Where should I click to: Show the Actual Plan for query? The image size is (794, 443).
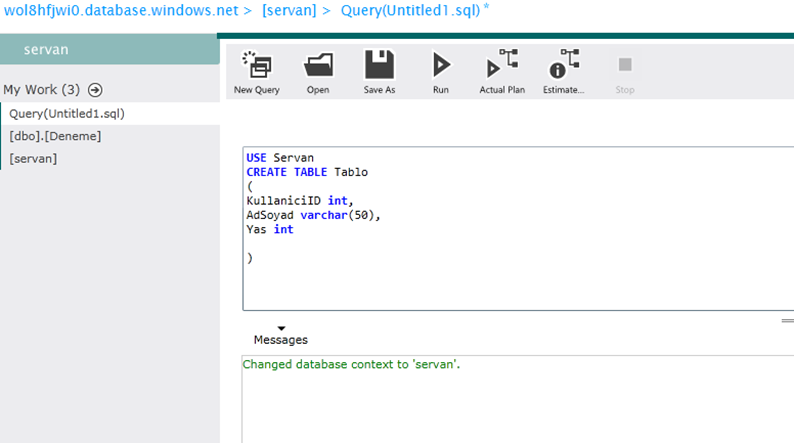click(502, 72)
